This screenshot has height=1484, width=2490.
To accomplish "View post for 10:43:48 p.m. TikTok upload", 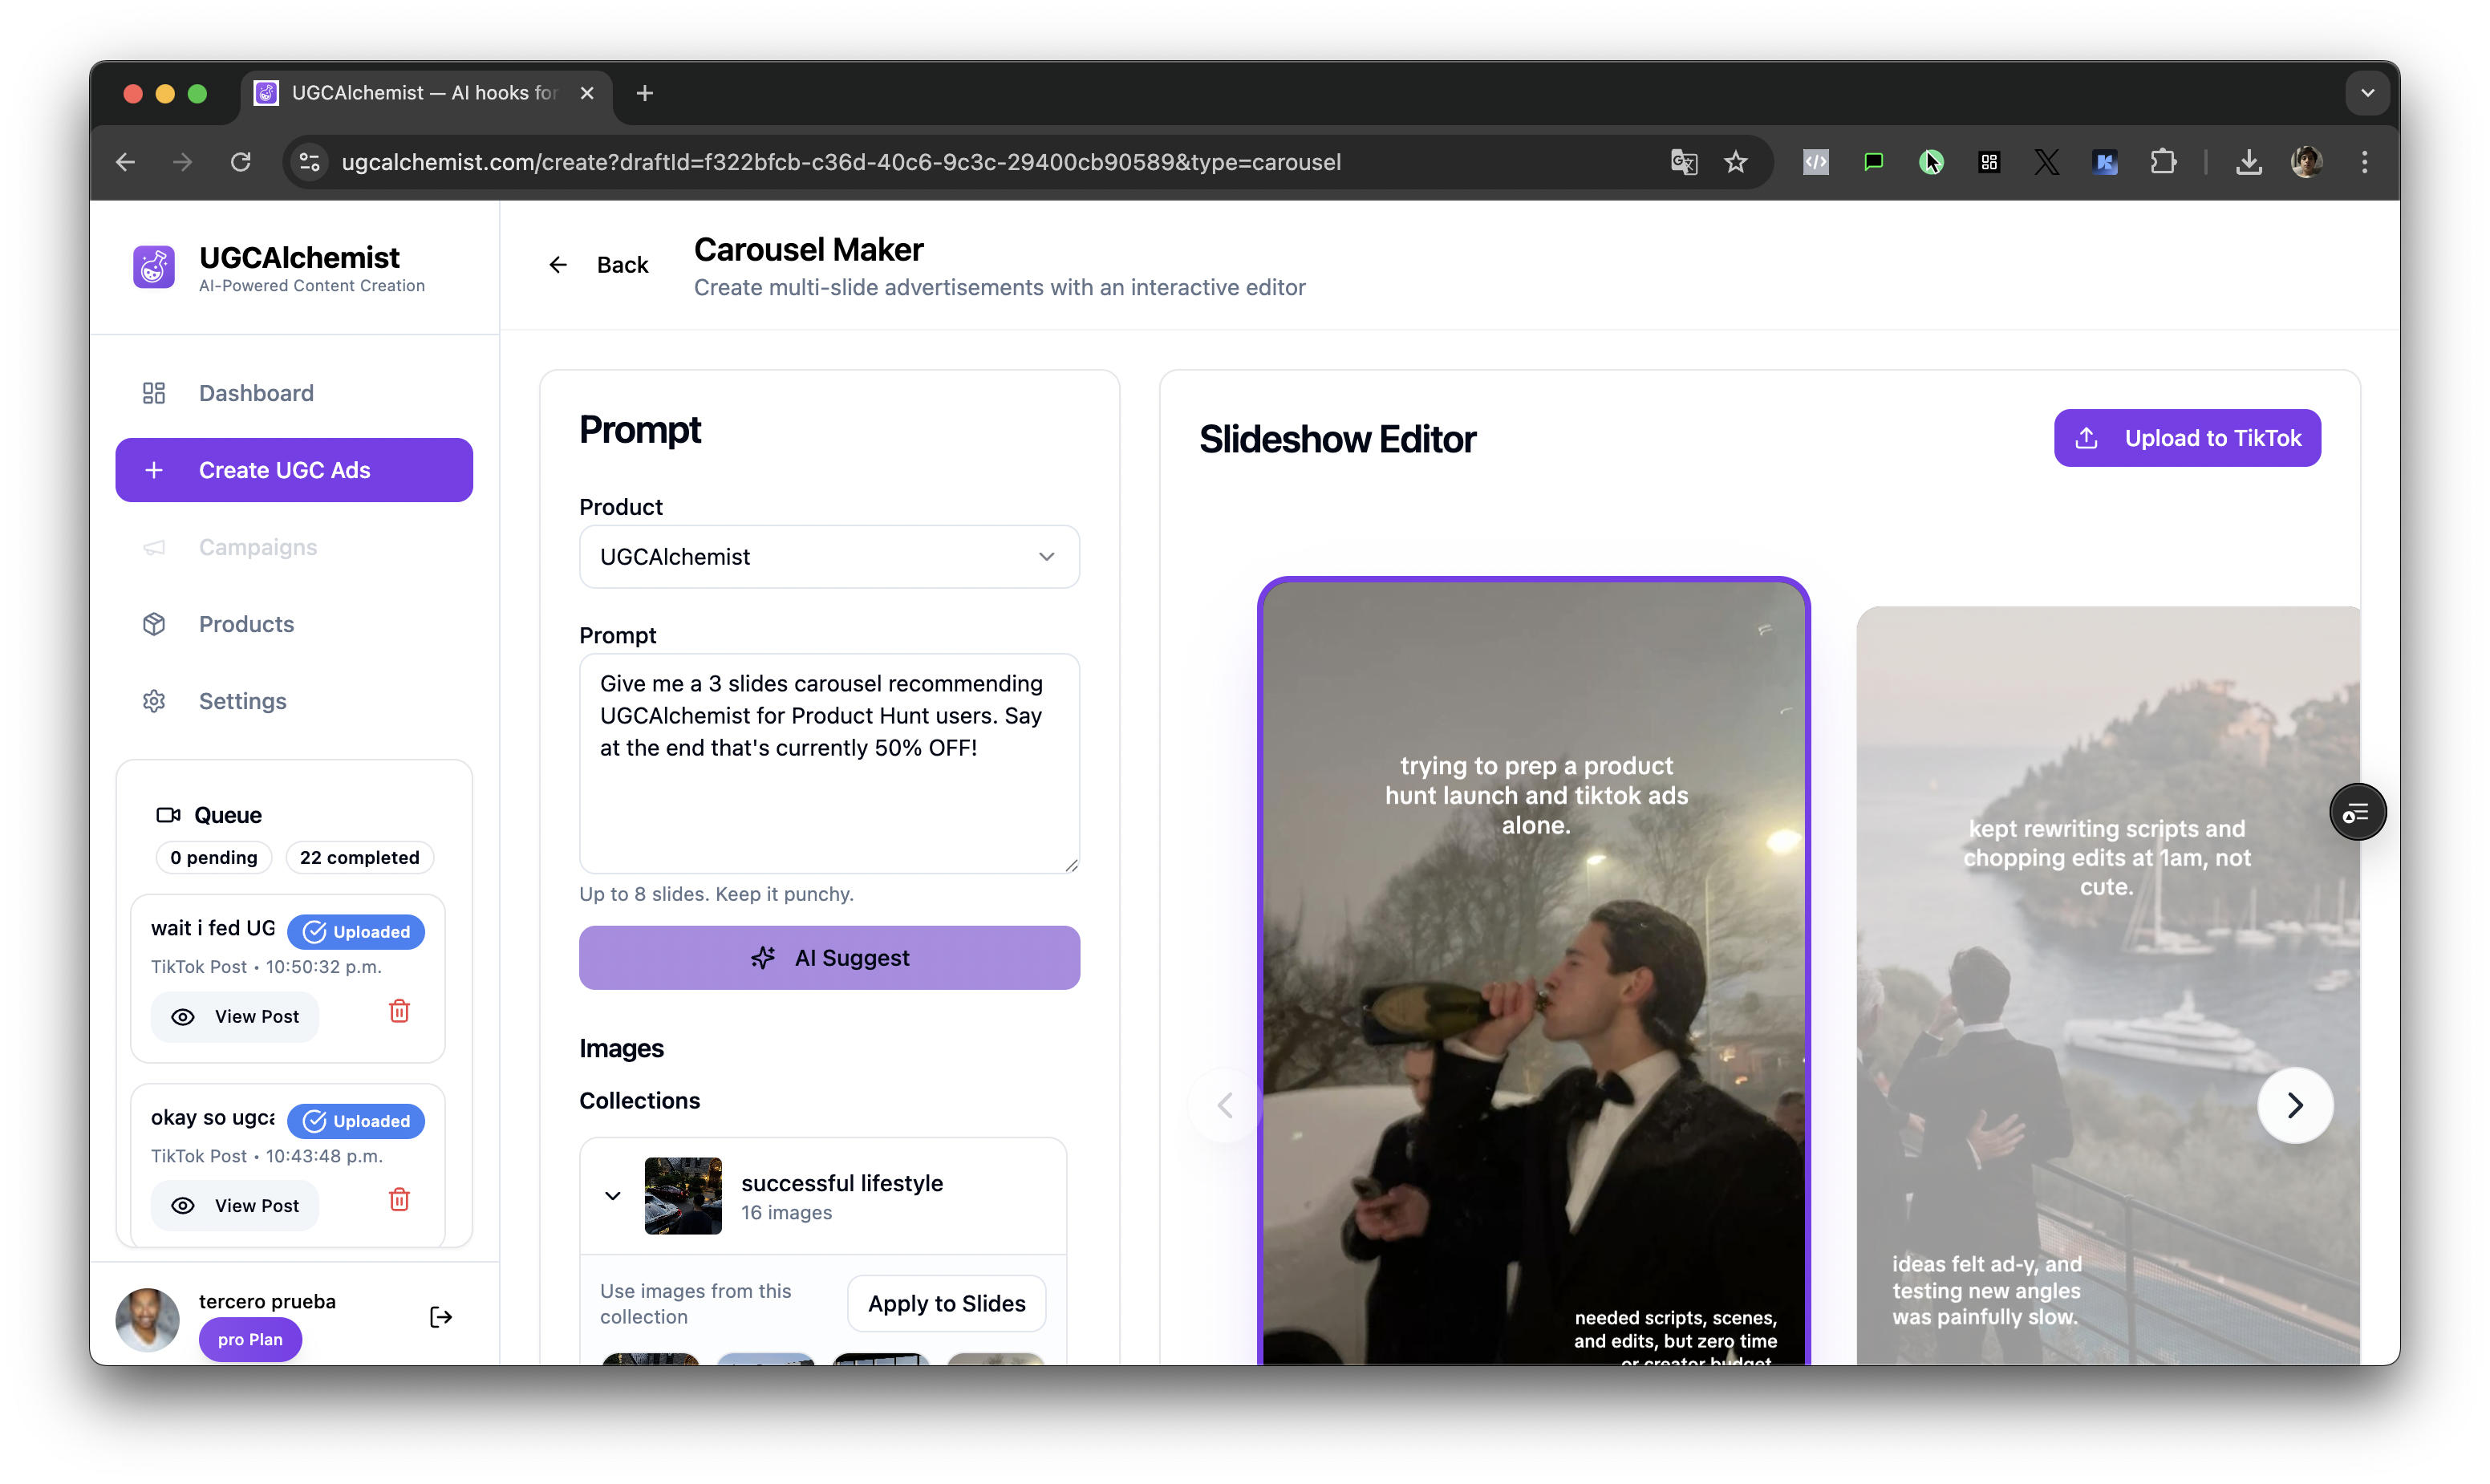I will coord(235,1206).
